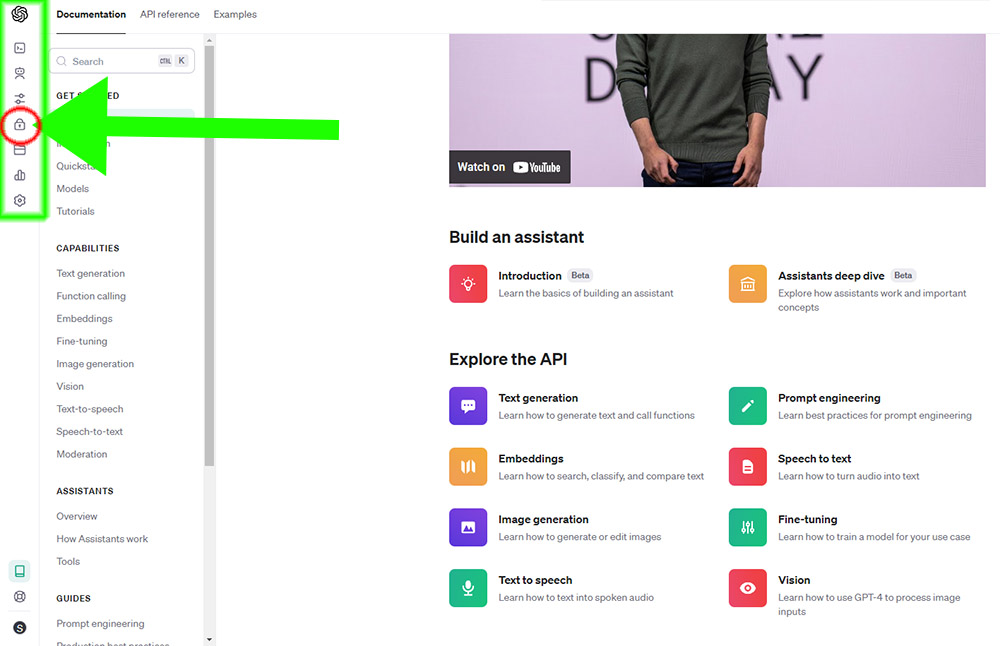This screenshot has height=646, width=1000.
Task: Click the orange Embeddings card icon
Action: pos(468,466)
